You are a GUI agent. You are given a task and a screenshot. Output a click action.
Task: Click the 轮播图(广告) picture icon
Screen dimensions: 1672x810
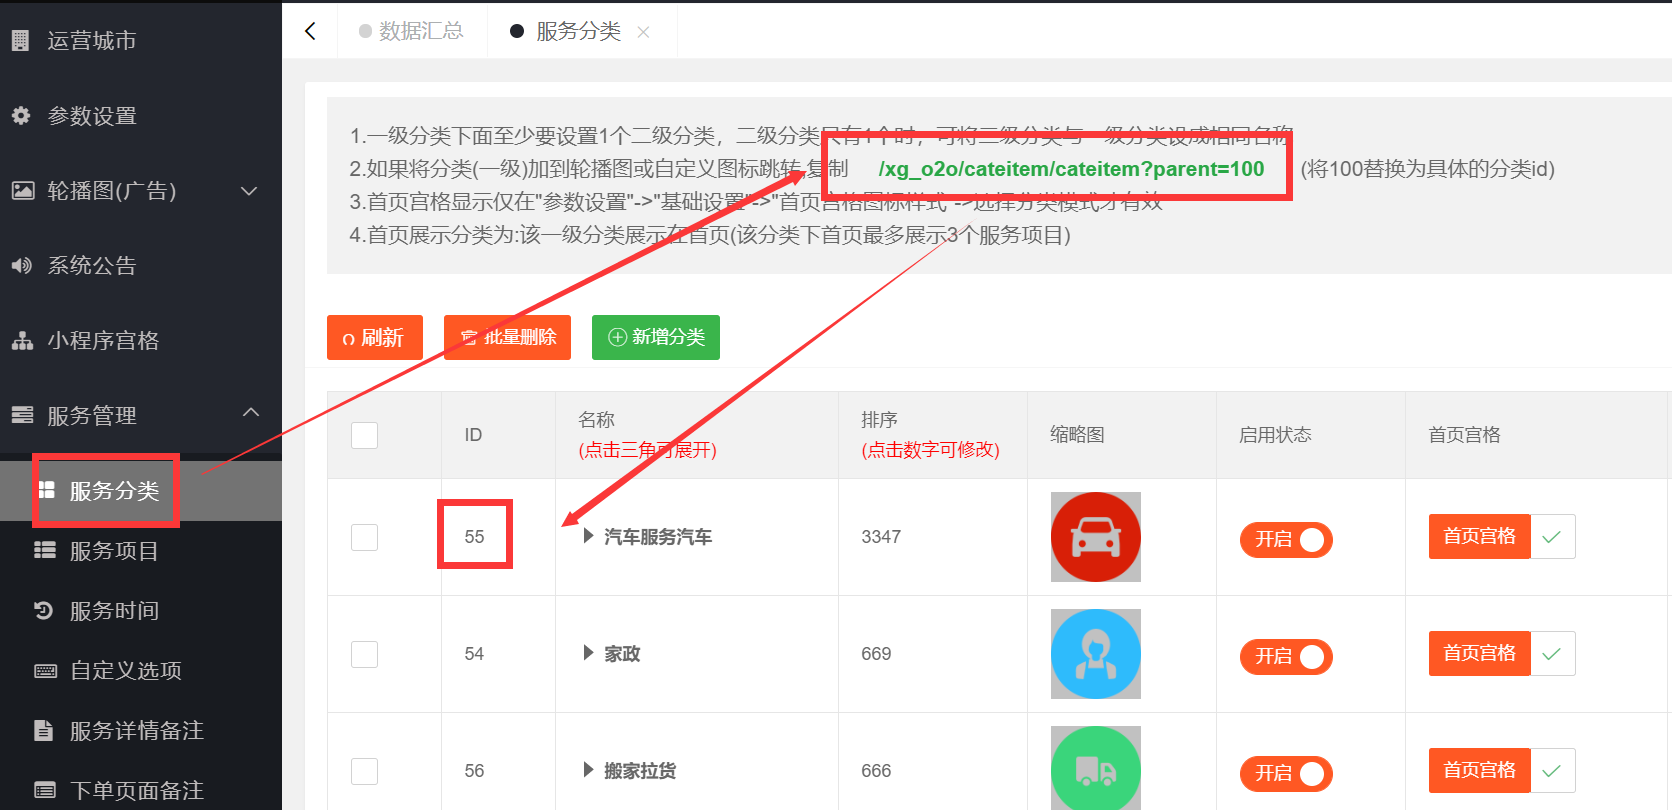[22, 191]
